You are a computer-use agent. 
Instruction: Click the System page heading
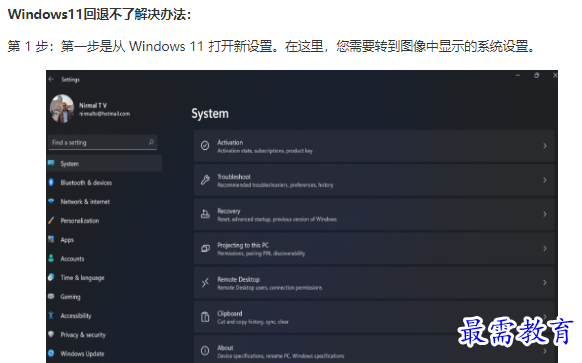pyautogui.click(x=210, y=114)
